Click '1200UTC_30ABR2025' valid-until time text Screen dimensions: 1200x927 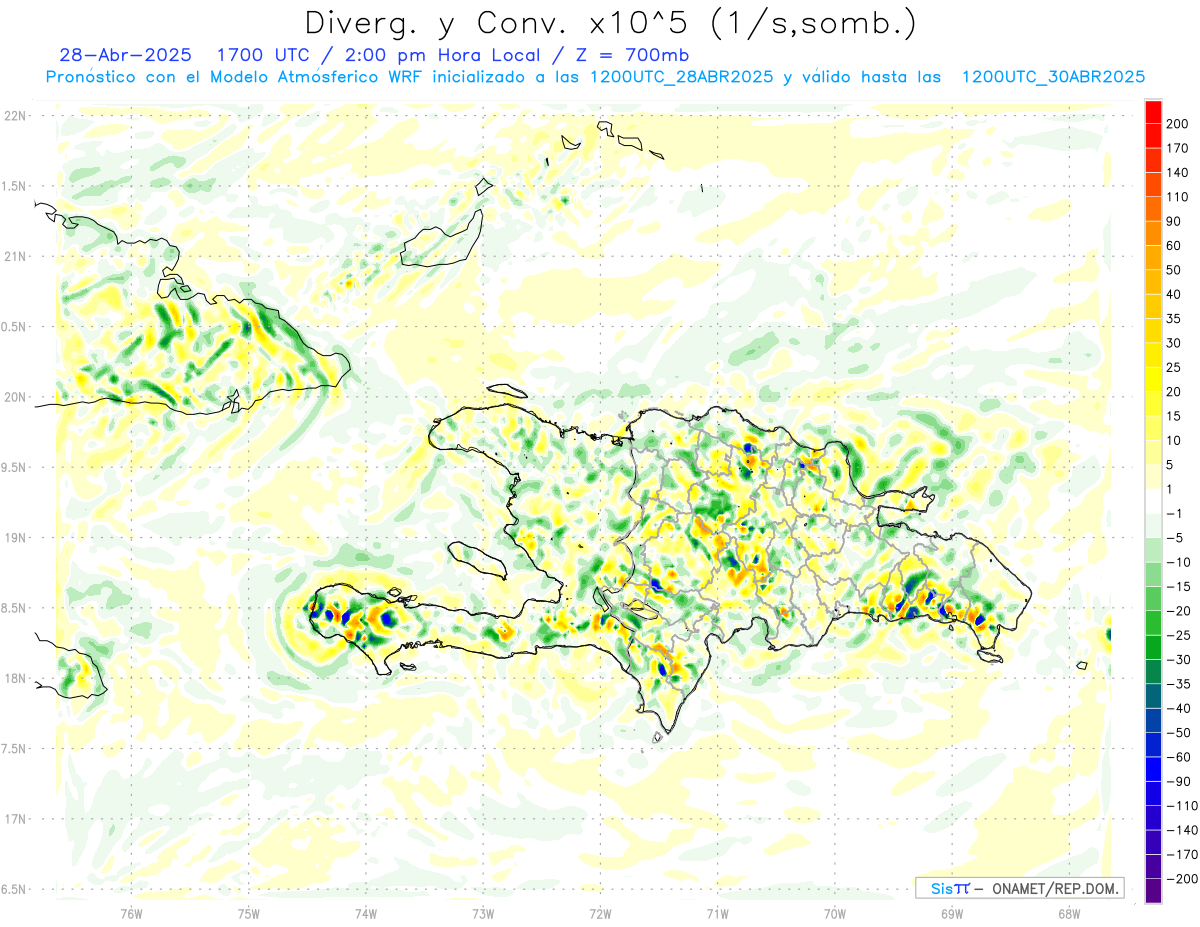point(1053,77)
